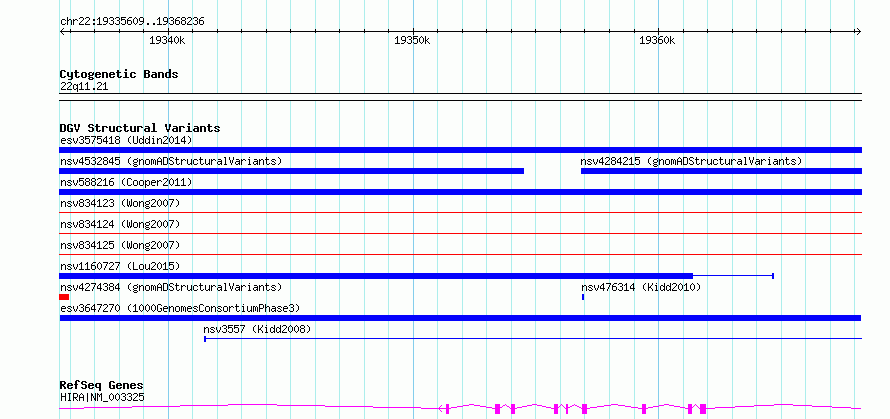Select the nsv834125 (Wong2007) label
Image resolution: width=890 pixels, height=419 pixels.
(x=120, y=245)
